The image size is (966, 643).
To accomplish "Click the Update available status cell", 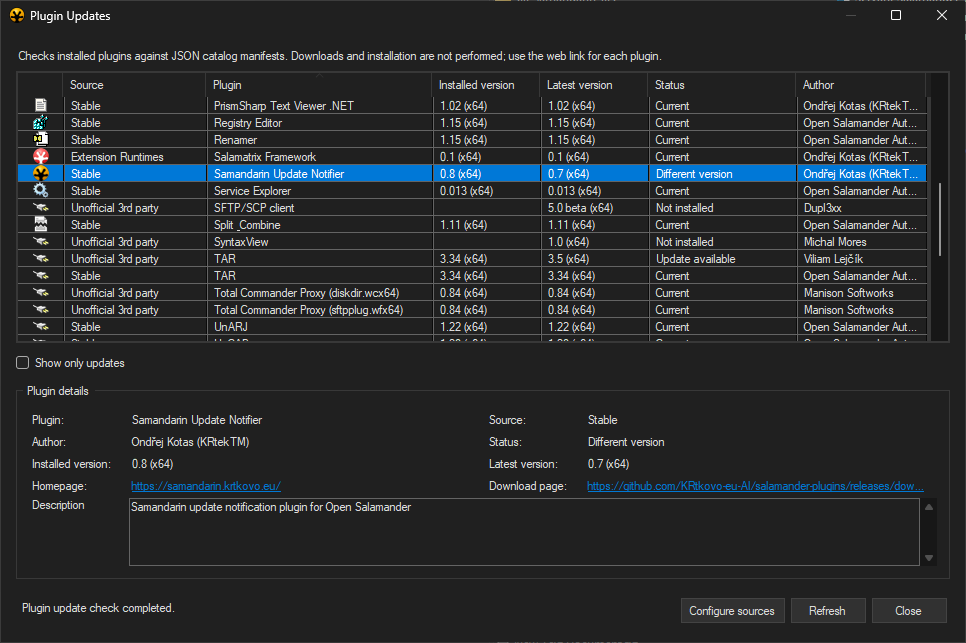I will (x=696, y=259).
